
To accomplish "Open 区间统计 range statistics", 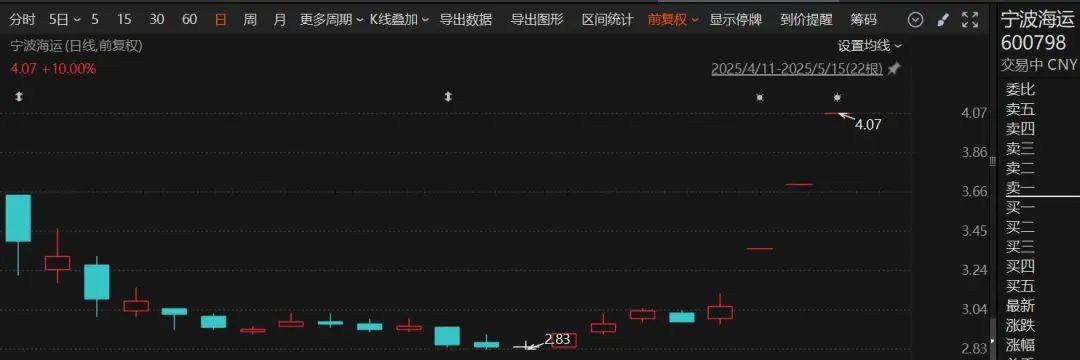I will [x=608, y=20].
